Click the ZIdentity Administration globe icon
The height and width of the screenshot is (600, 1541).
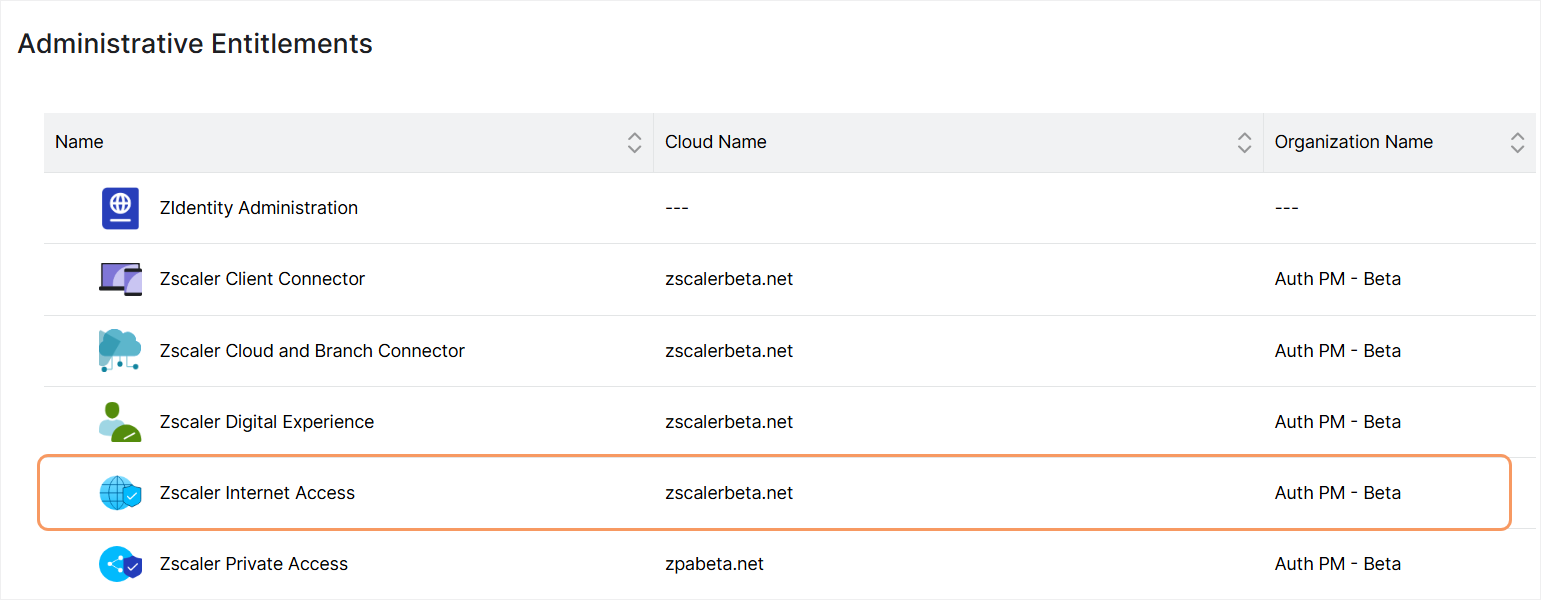pos(120,208)
